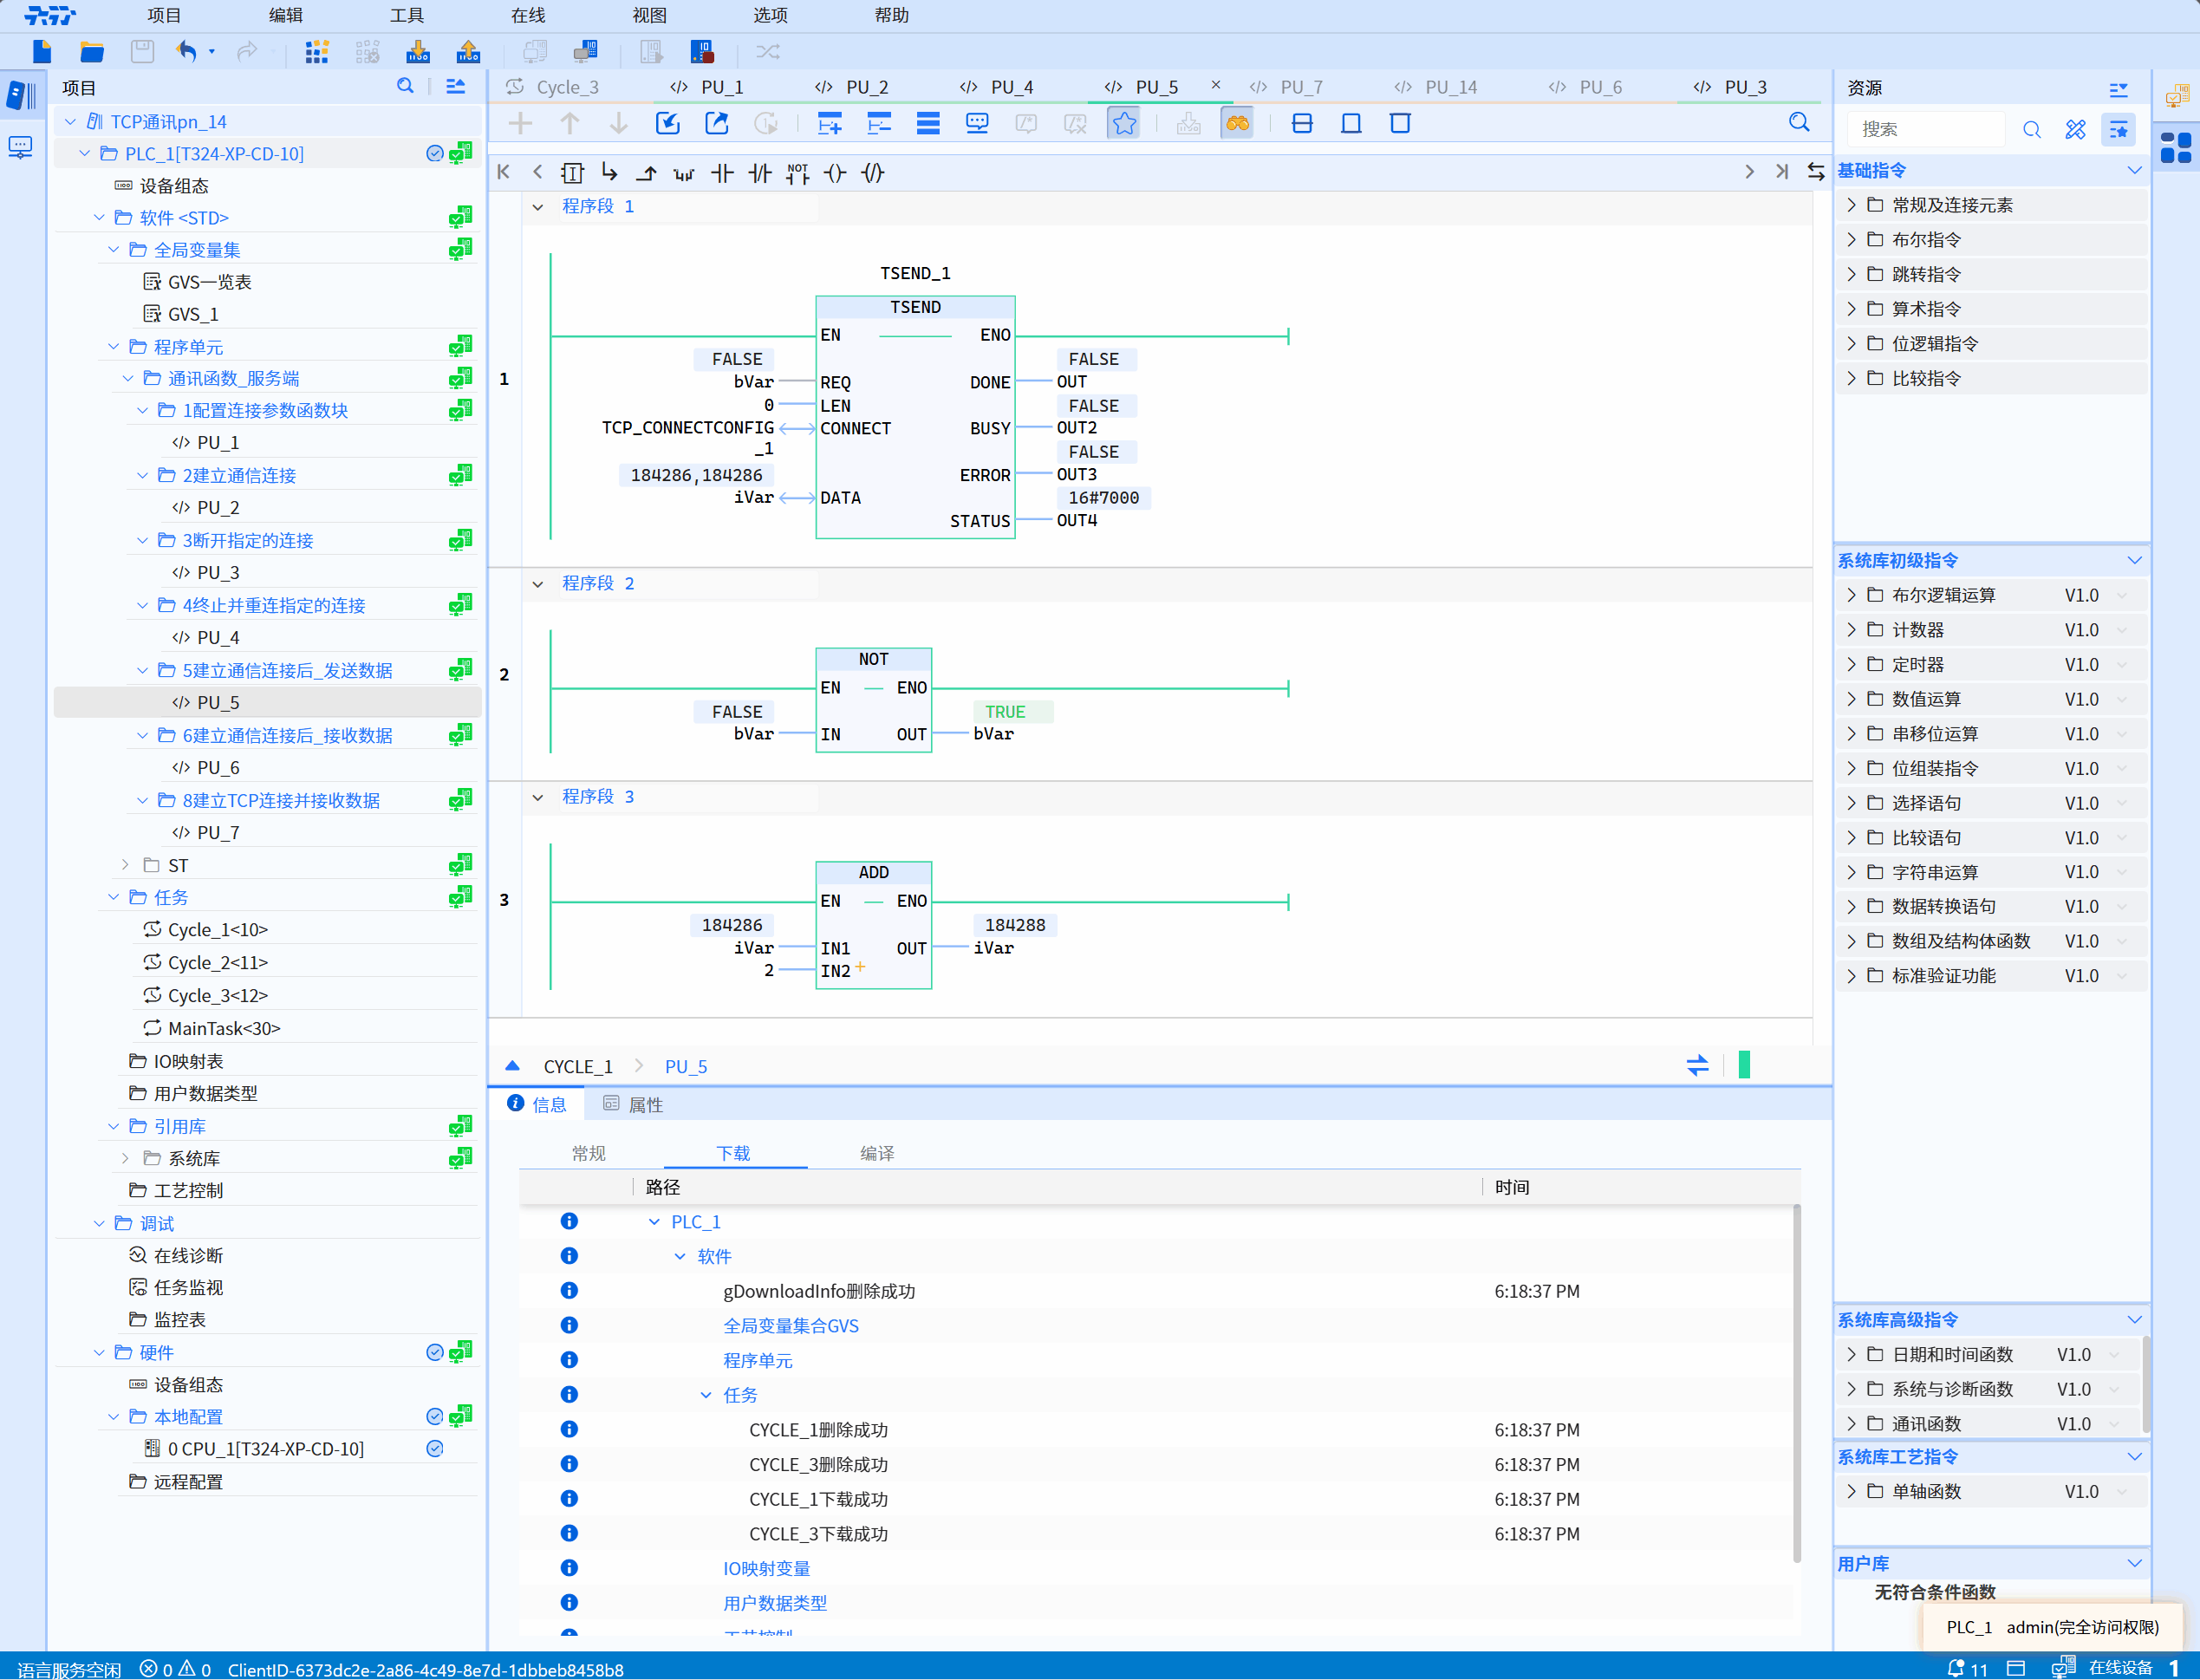This screenshot has width=2200, height=1680.
Task: Open the 编译 info sub-tab
Action: (x=877, y=1153)
